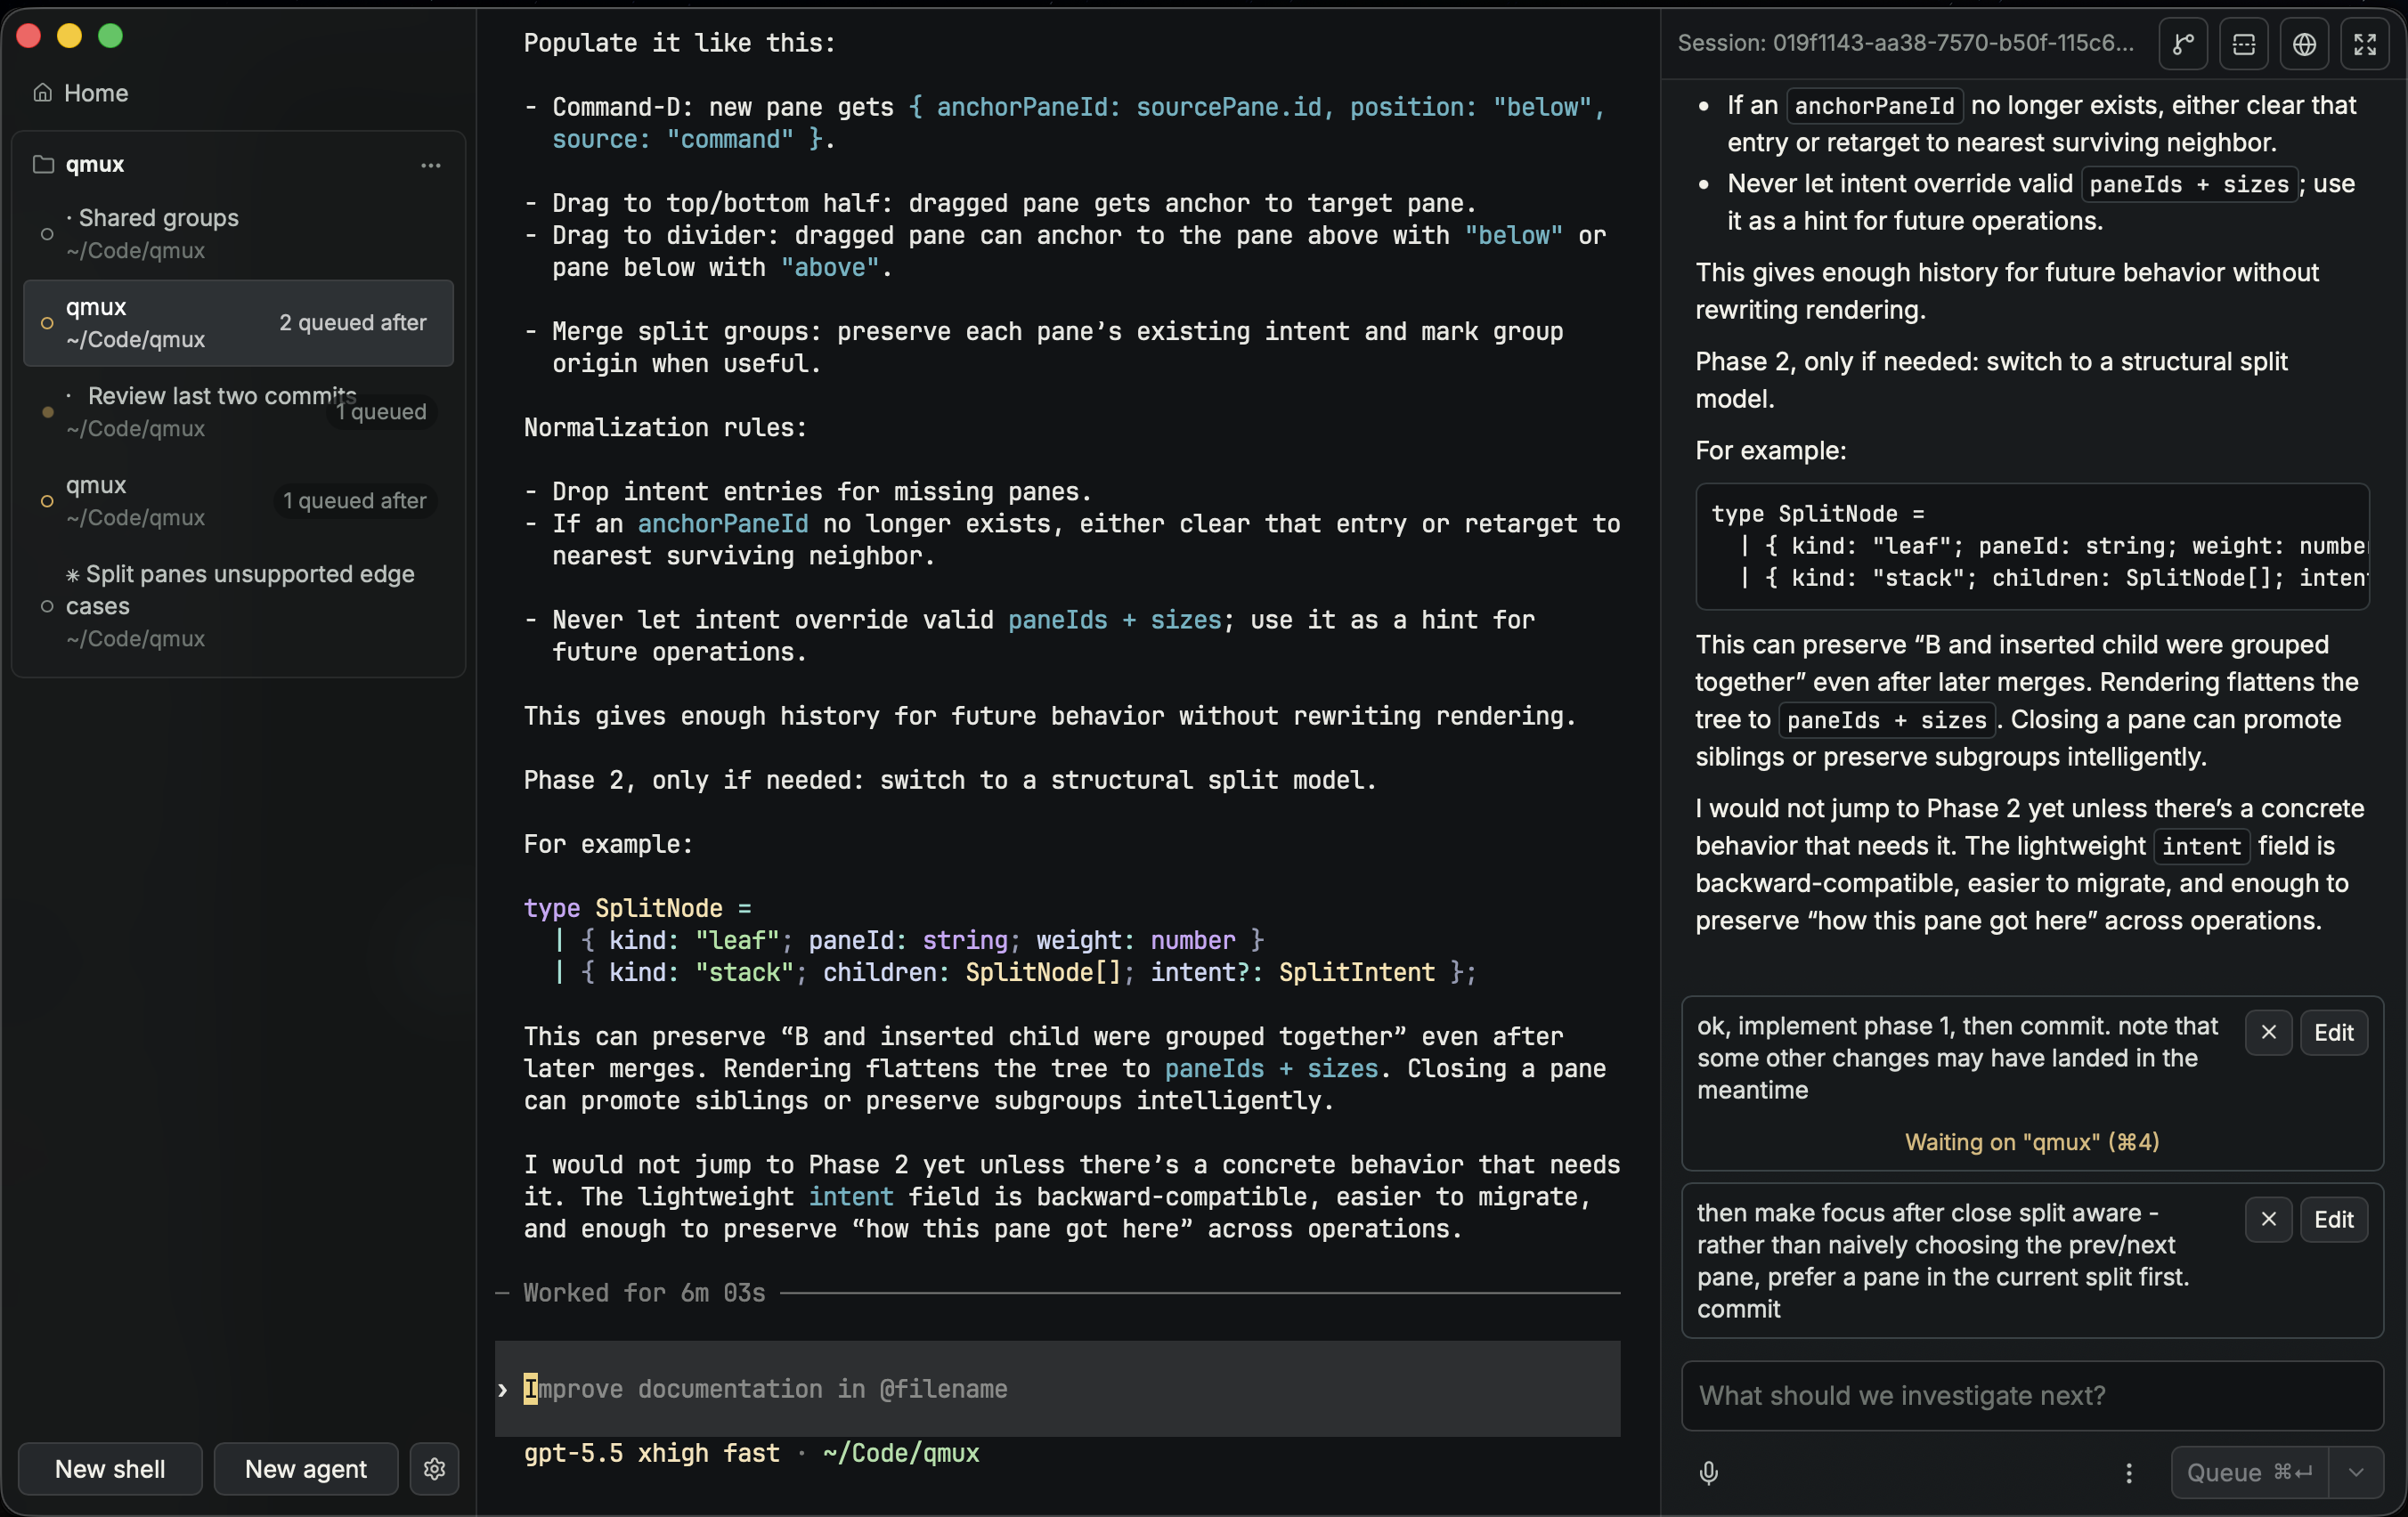Remove the queued 'focus after close' message
The width and height of the screenshot is (2408, 1517).
(x=2268, y=1220)
